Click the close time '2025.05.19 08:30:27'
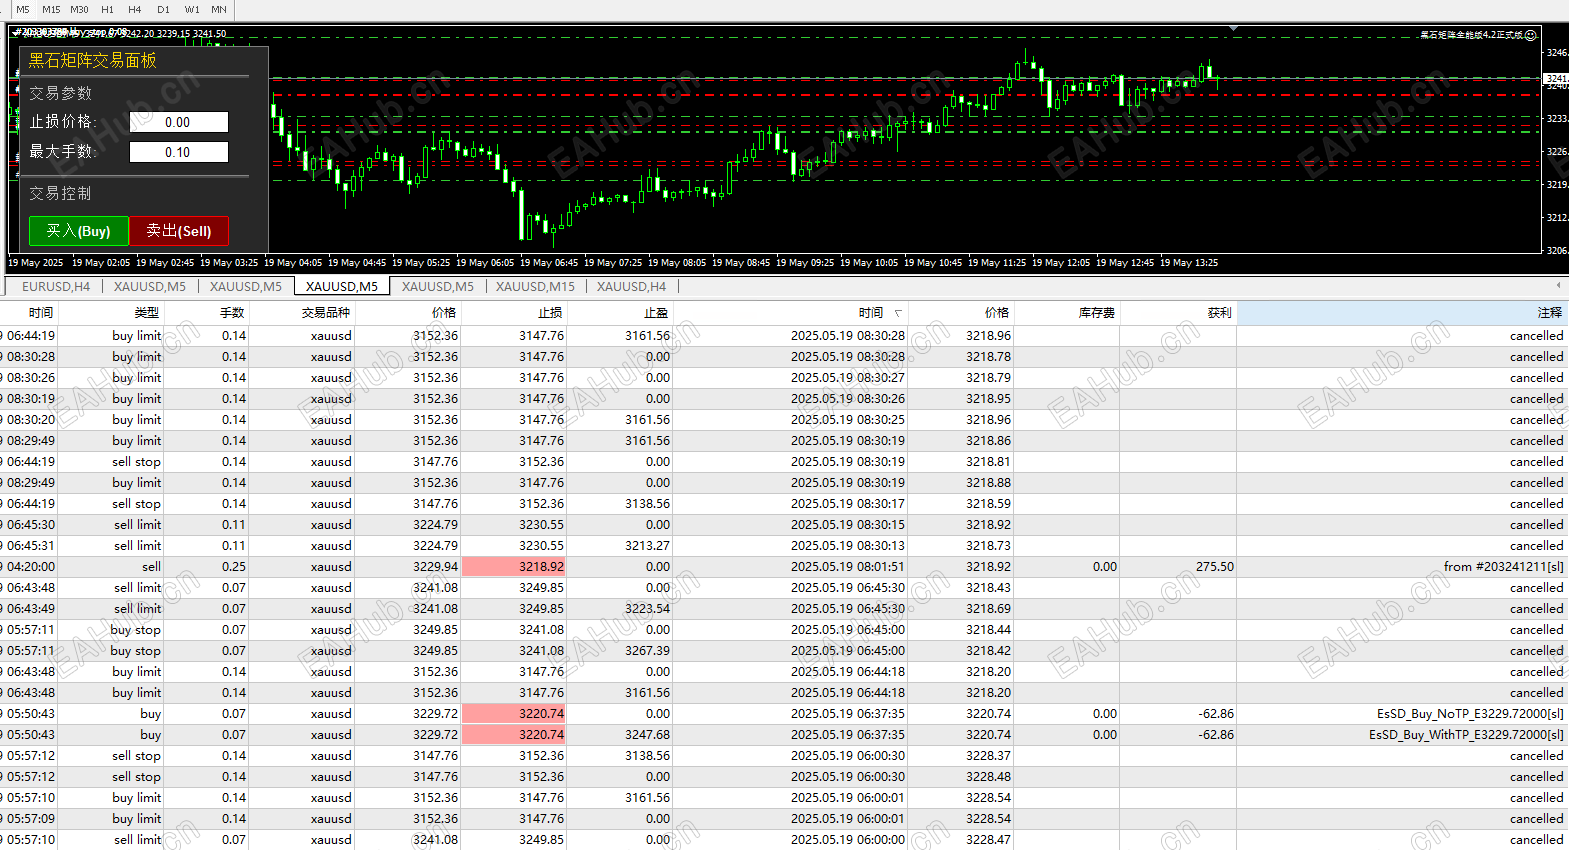The height and width of the screenshot is (850, 1569). coord(848,378)
